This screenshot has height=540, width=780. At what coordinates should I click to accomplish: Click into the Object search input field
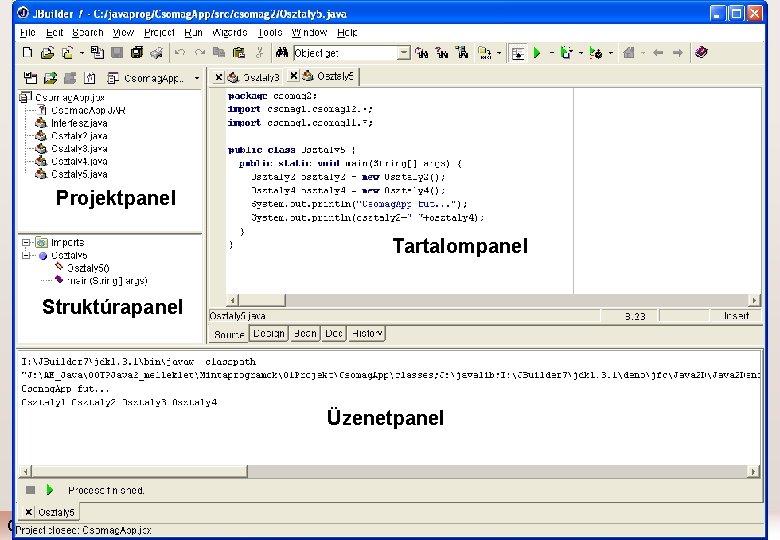[346, 53]
